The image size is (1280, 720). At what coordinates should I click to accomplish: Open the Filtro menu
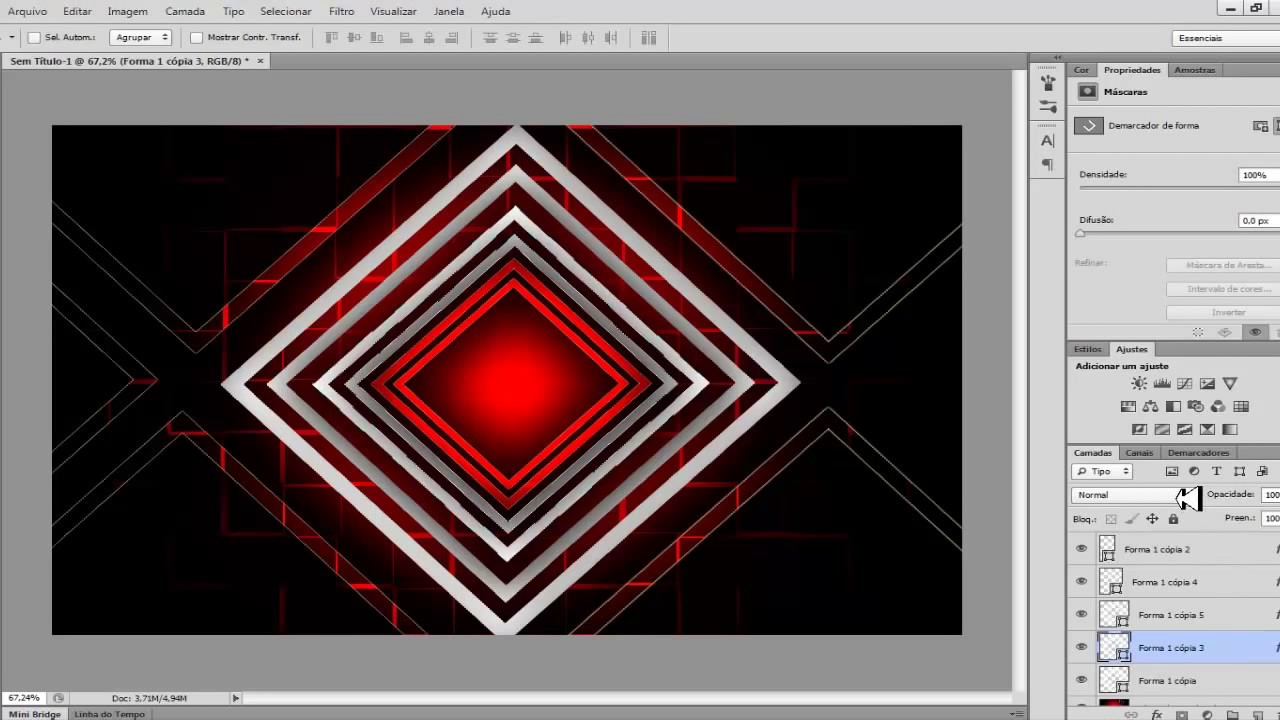pos(341,11)
